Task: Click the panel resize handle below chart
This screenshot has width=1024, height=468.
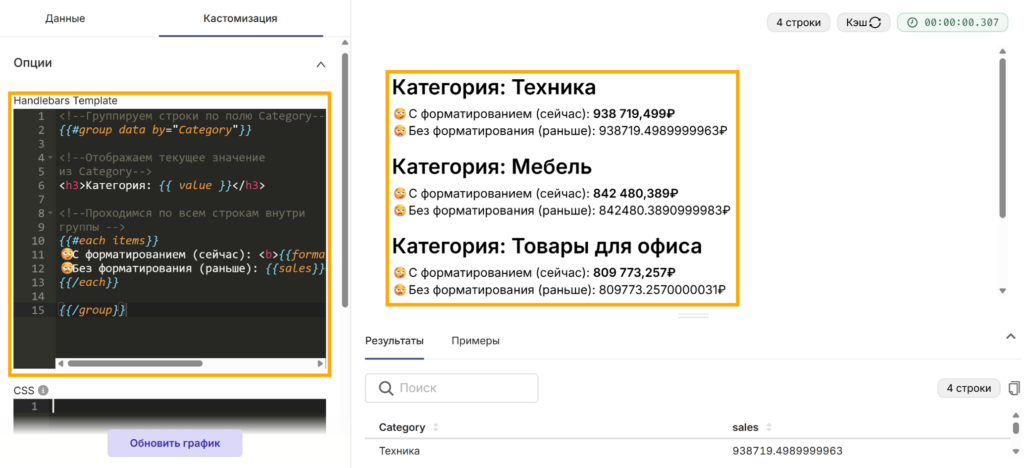Action: (693, 315)
